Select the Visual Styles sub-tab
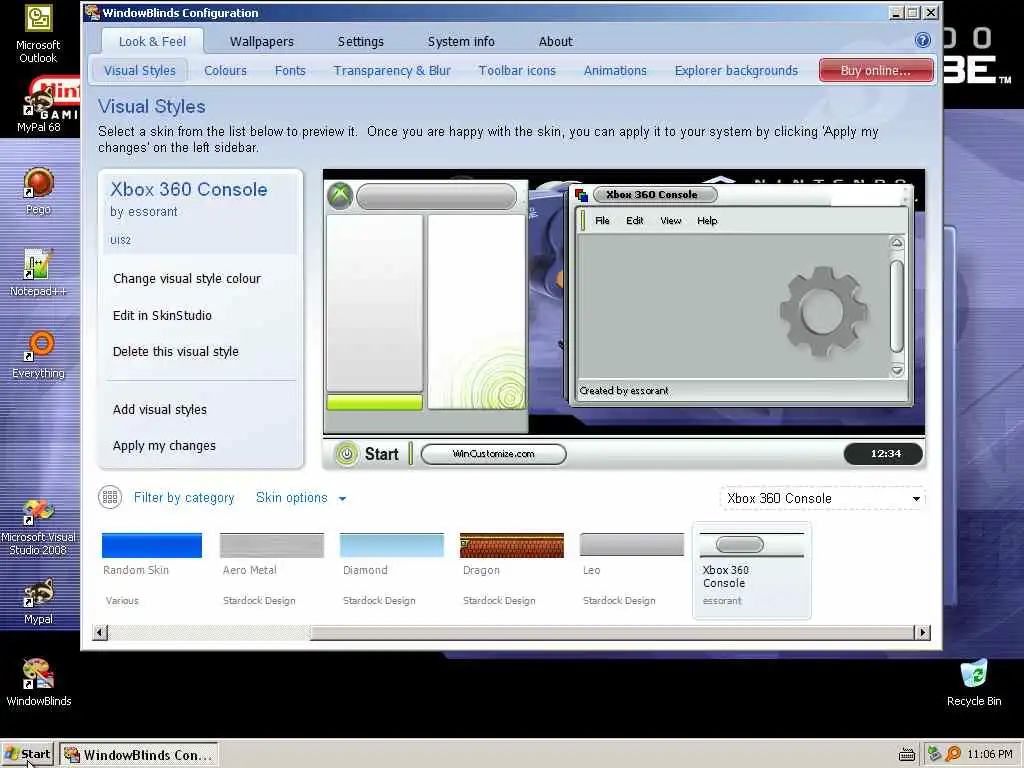Screen dimensions: 1024x768 [140, 71]
